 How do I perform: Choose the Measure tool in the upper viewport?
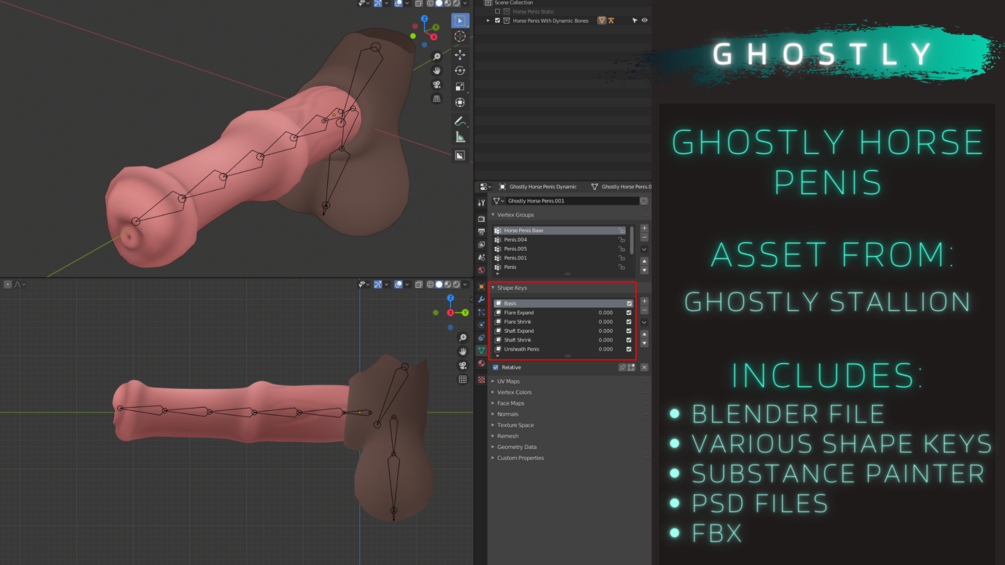tap(460, 137)
